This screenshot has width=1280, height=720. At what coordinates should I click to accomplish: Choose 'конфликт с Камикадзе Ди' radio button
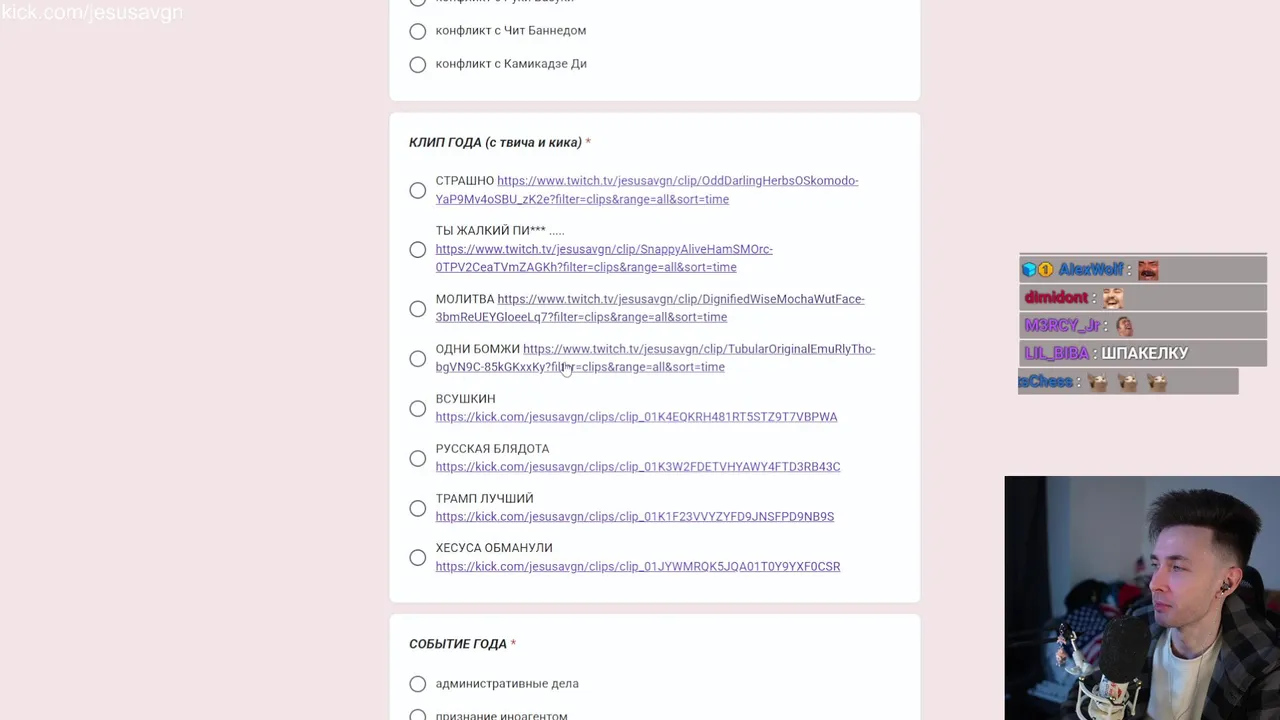tap(418, 64)
